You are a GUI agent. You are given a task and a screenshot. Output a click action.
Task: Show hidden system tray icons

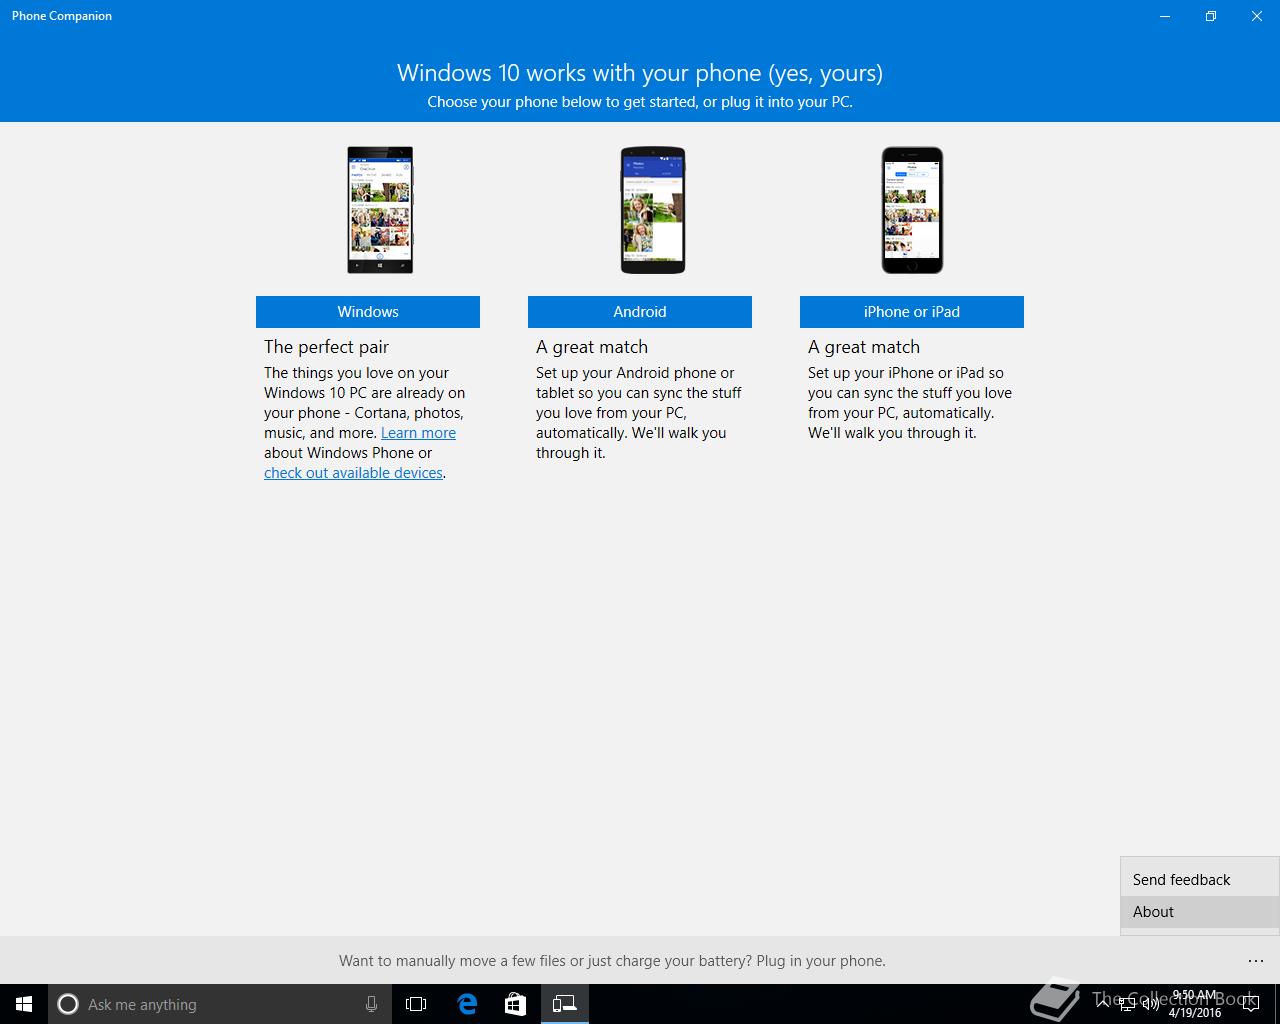click(1103, 1004)
